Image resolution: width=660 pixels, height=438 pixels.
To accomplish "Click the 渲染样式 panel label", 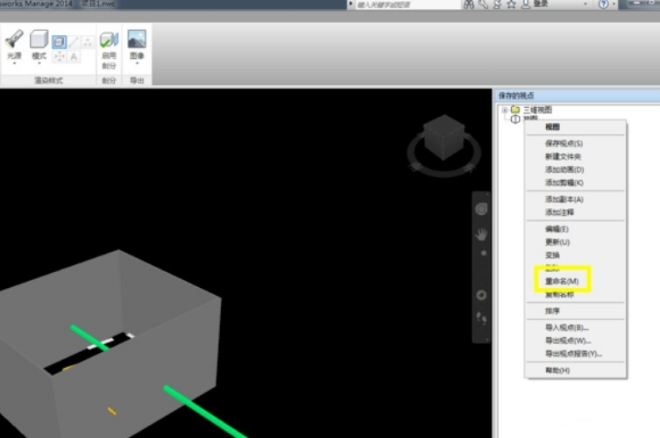I will [48, 80].
